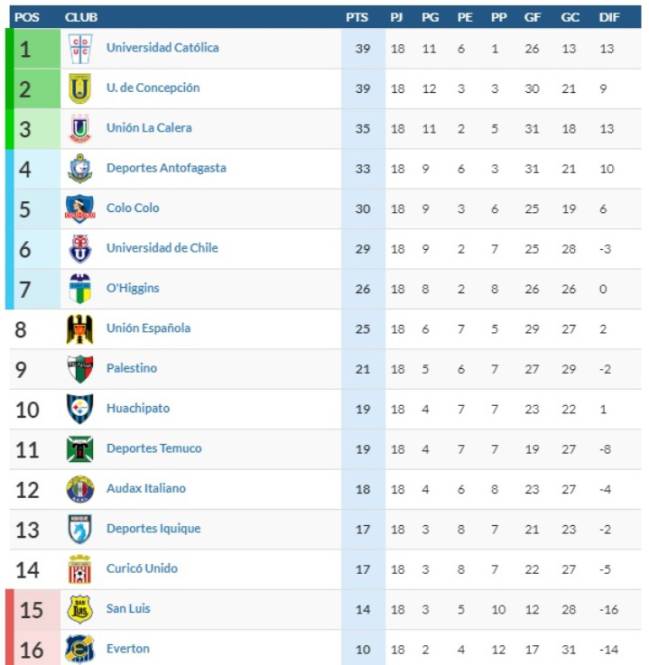Viewport: 649px width, 665px height.
Task: Click the U. de Concepción club crest
Action: [x=80, y=89]
